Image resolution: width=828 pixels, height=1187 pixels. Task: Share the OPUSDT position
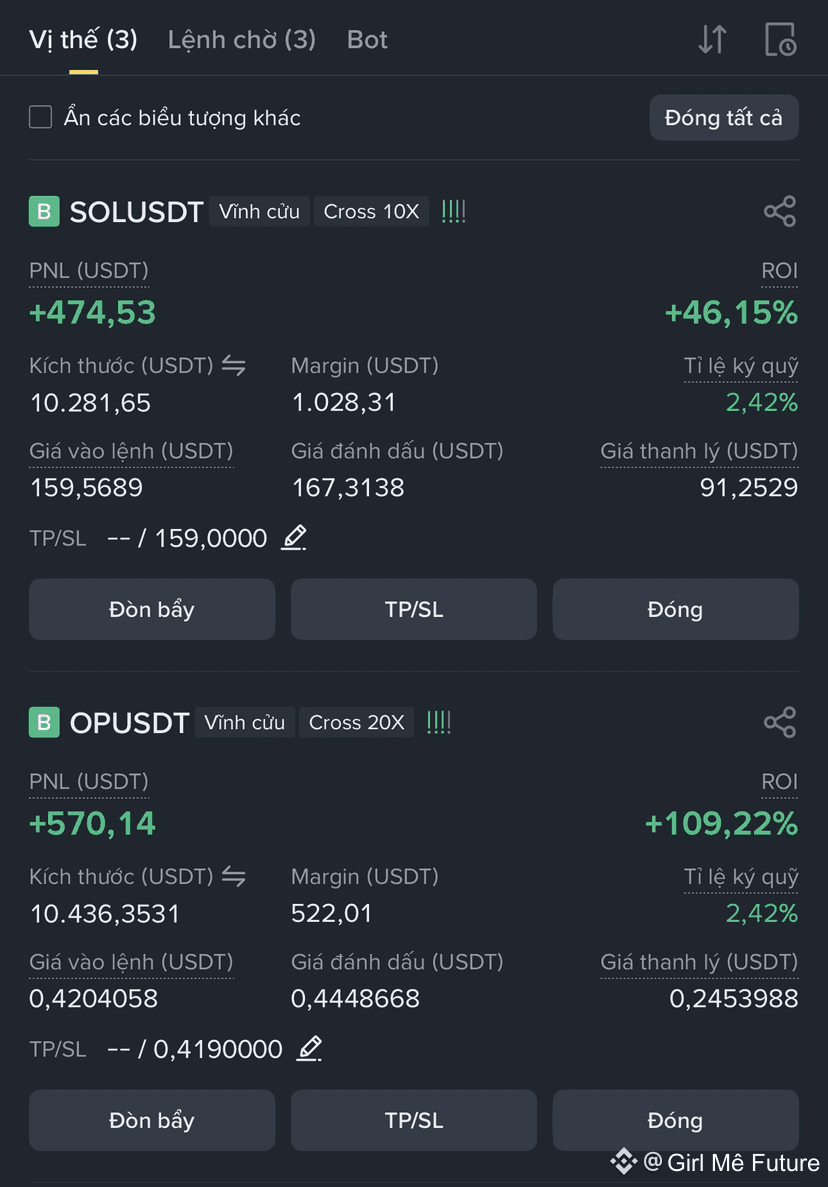(780, 722)
